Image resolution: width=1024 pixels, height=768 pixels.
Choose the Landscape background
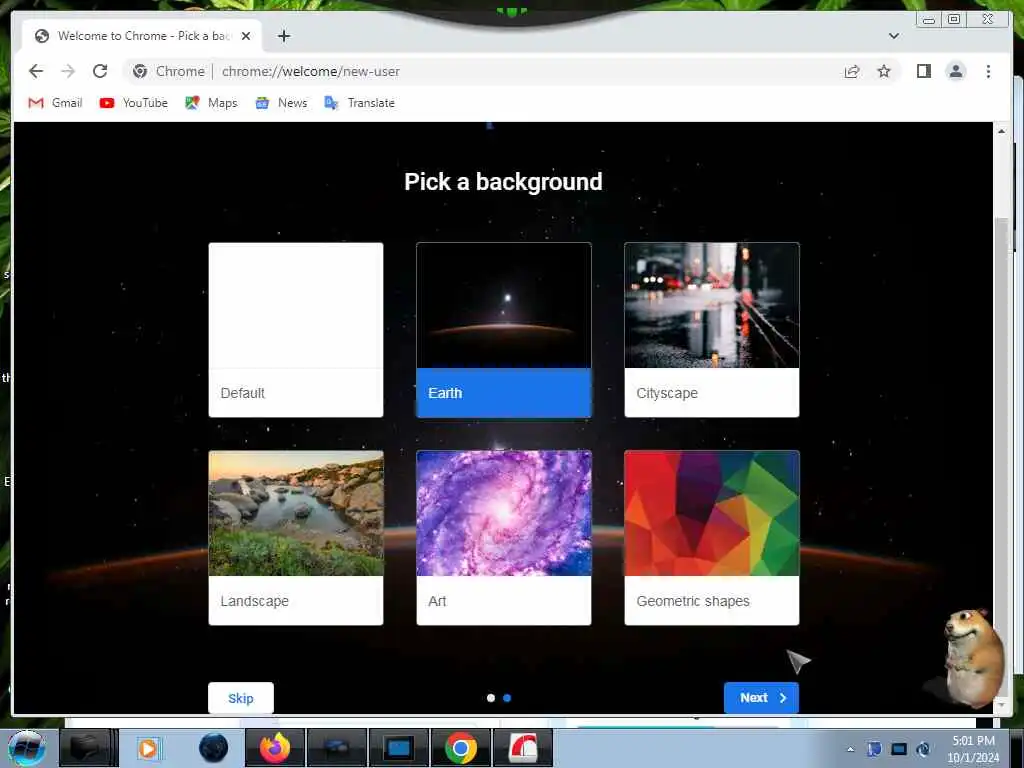point(296,537)
